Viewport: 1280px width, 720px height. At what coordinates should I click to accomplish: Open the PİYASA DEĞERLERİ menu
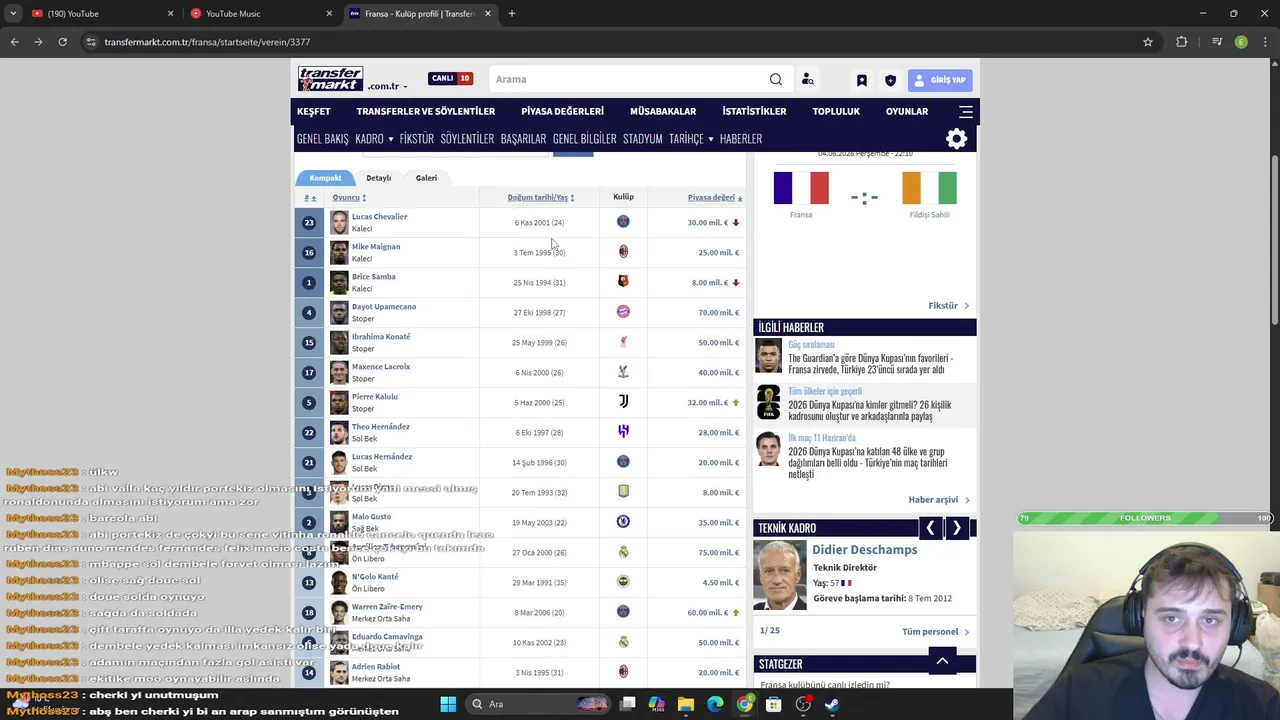[x=562, y=111]
